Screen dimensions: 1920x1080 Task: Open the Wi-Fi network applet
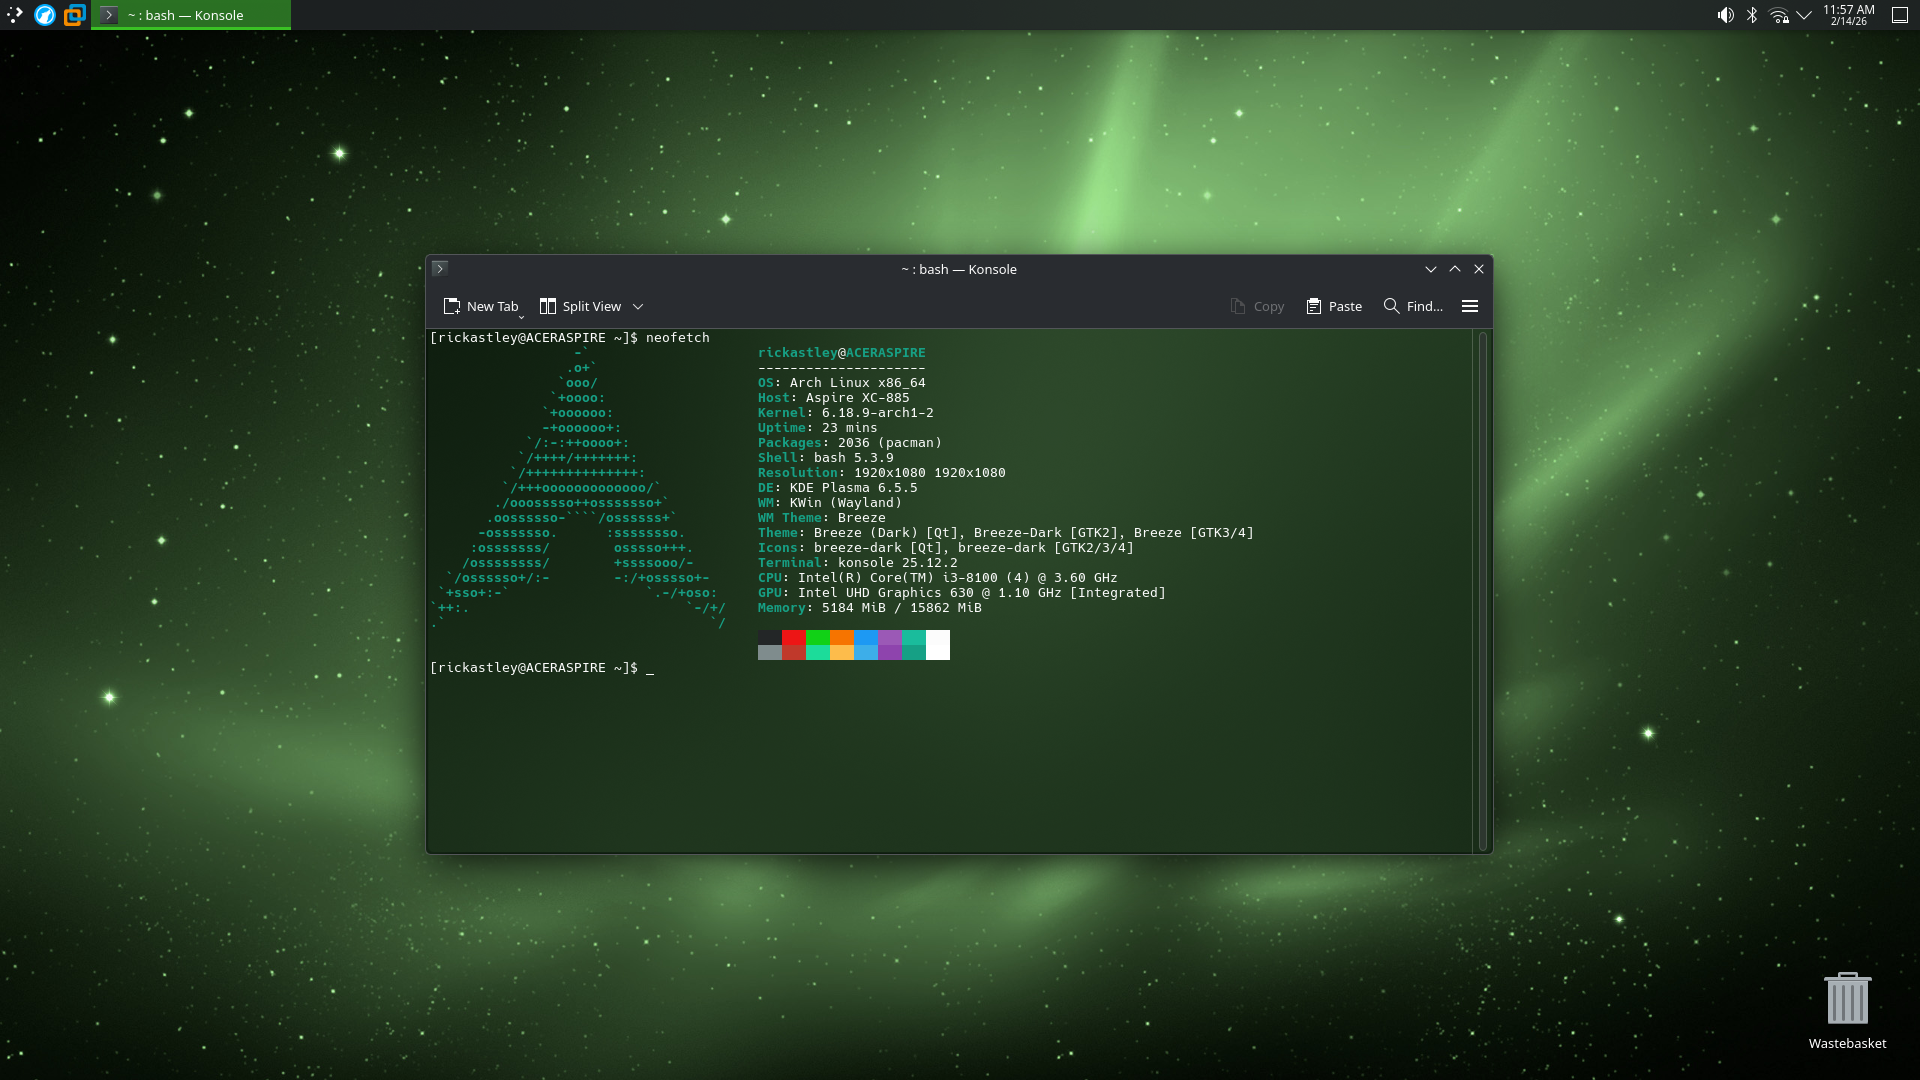point(1778,15)
